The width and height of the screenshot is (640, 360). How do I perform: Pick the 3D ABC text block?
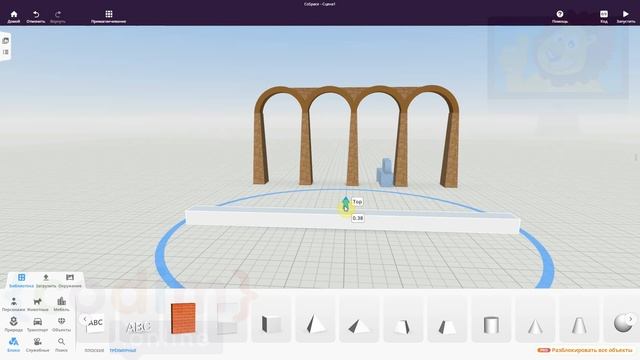point(138,327)
